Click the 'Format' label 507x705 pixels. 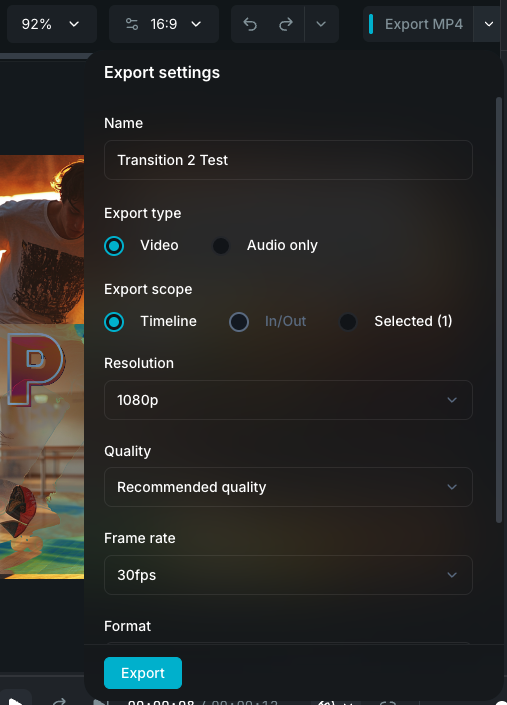pyautogui.click(x=128, y=626)
